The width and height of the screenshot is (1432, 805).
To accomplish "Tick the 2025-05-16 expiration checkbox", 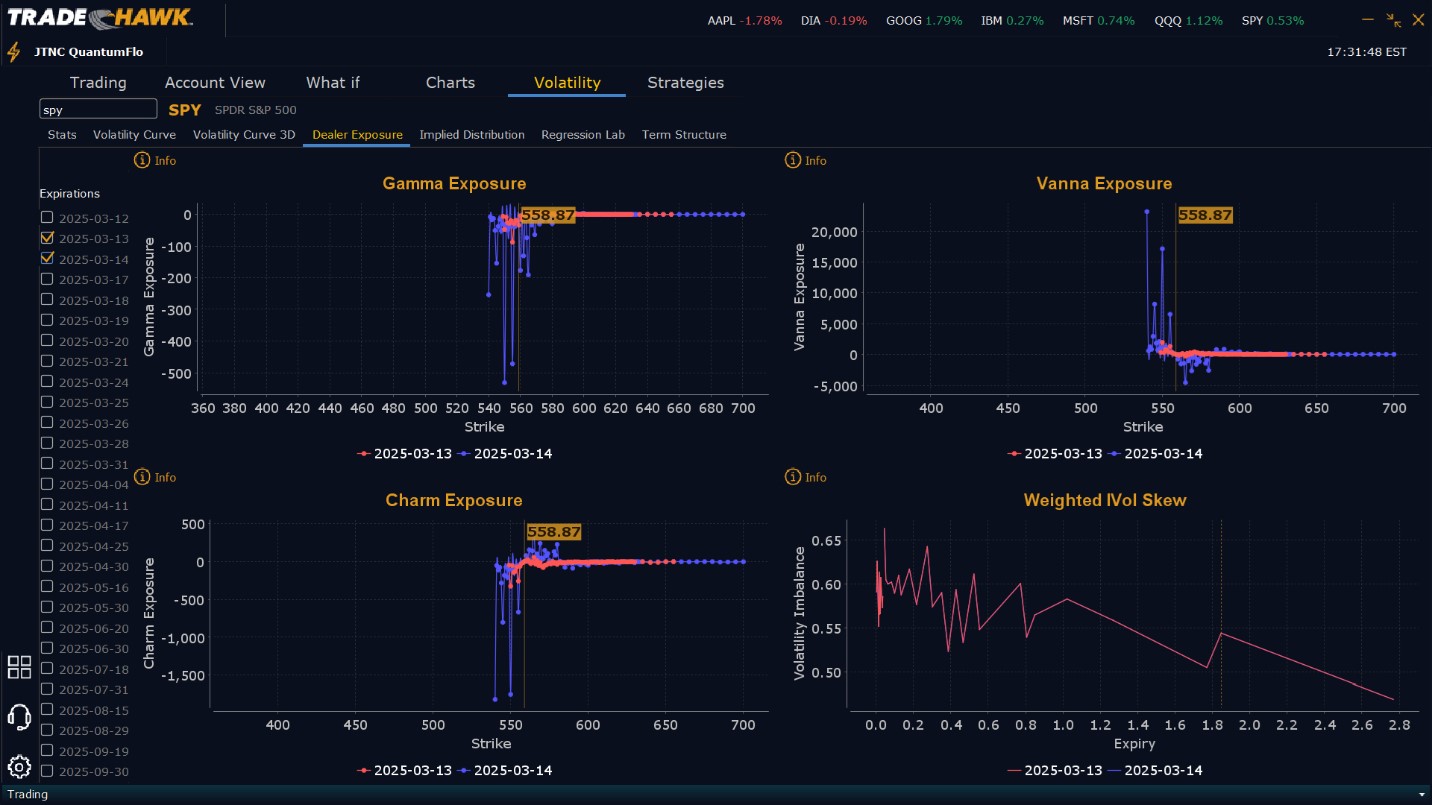I will (47, 586).
